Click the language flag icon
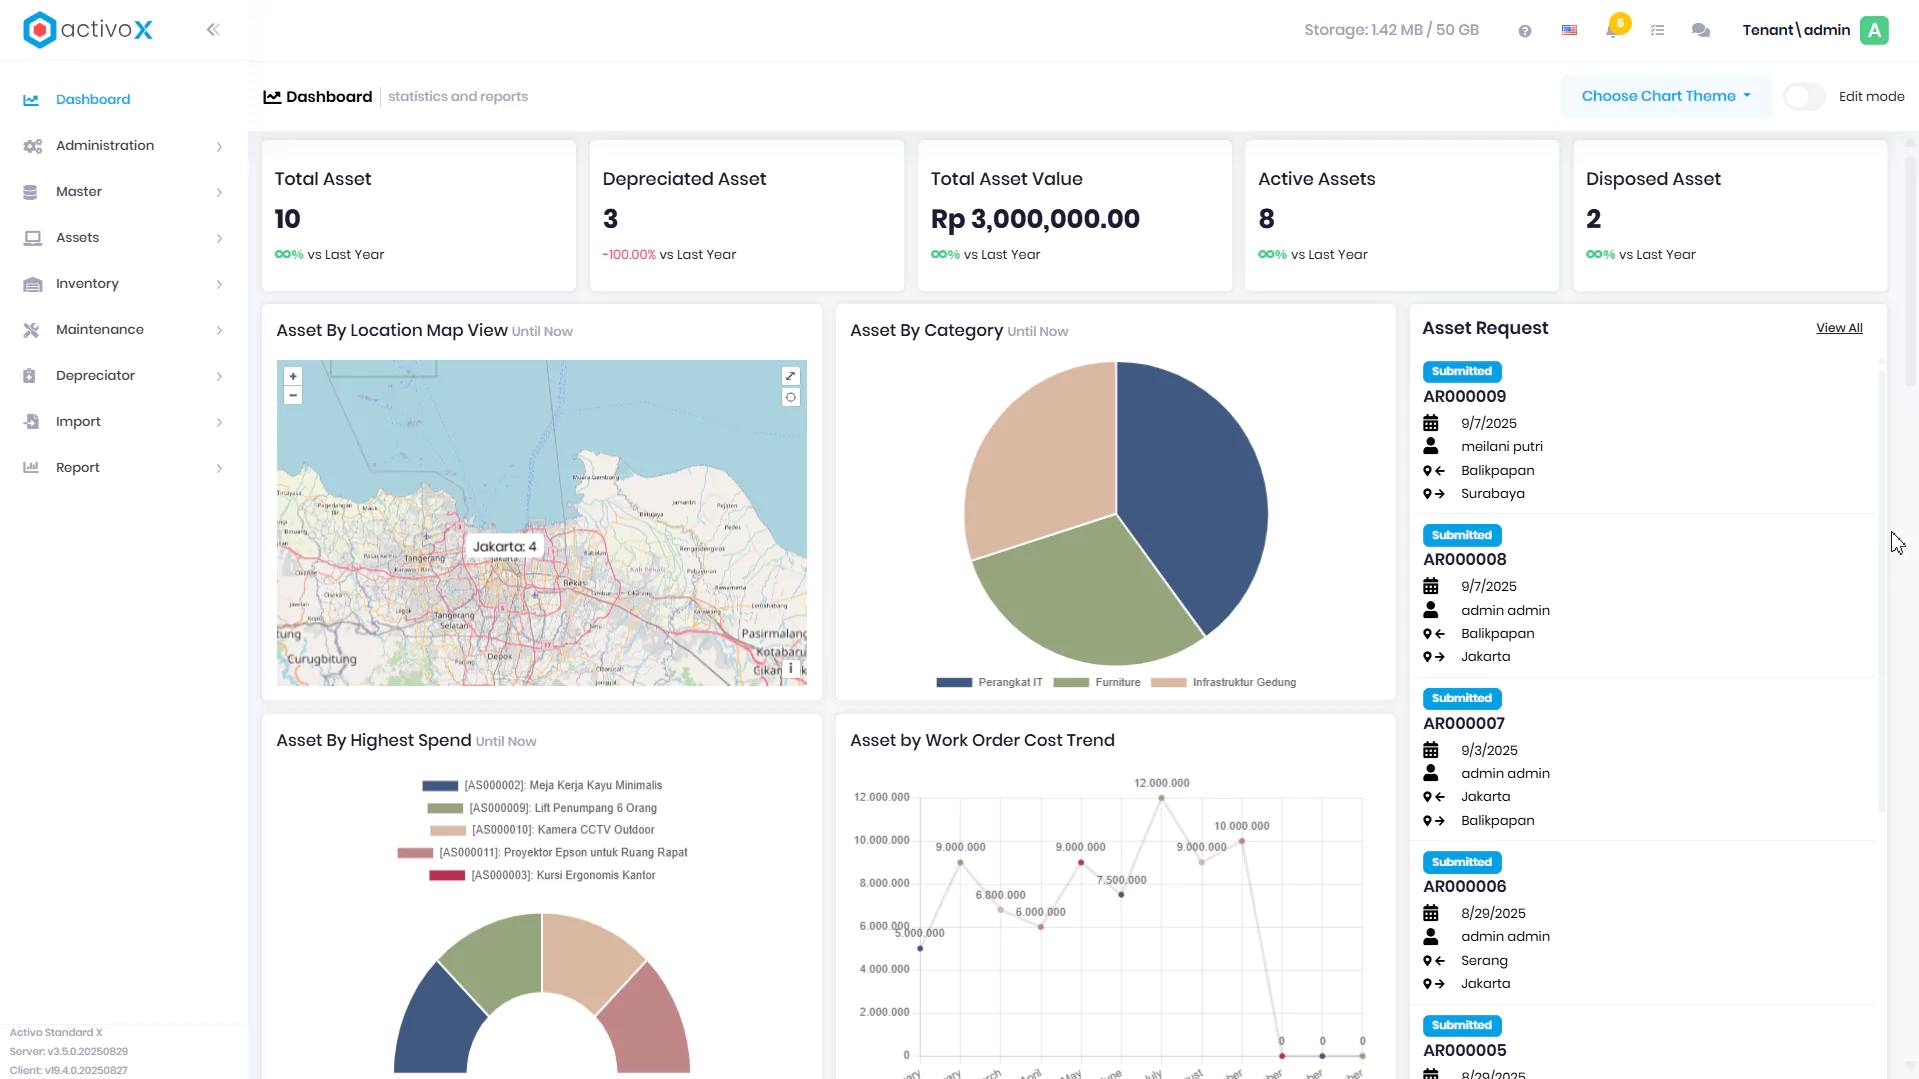The height and width of the screenshot is (1079, 1919). (1569, 30)
